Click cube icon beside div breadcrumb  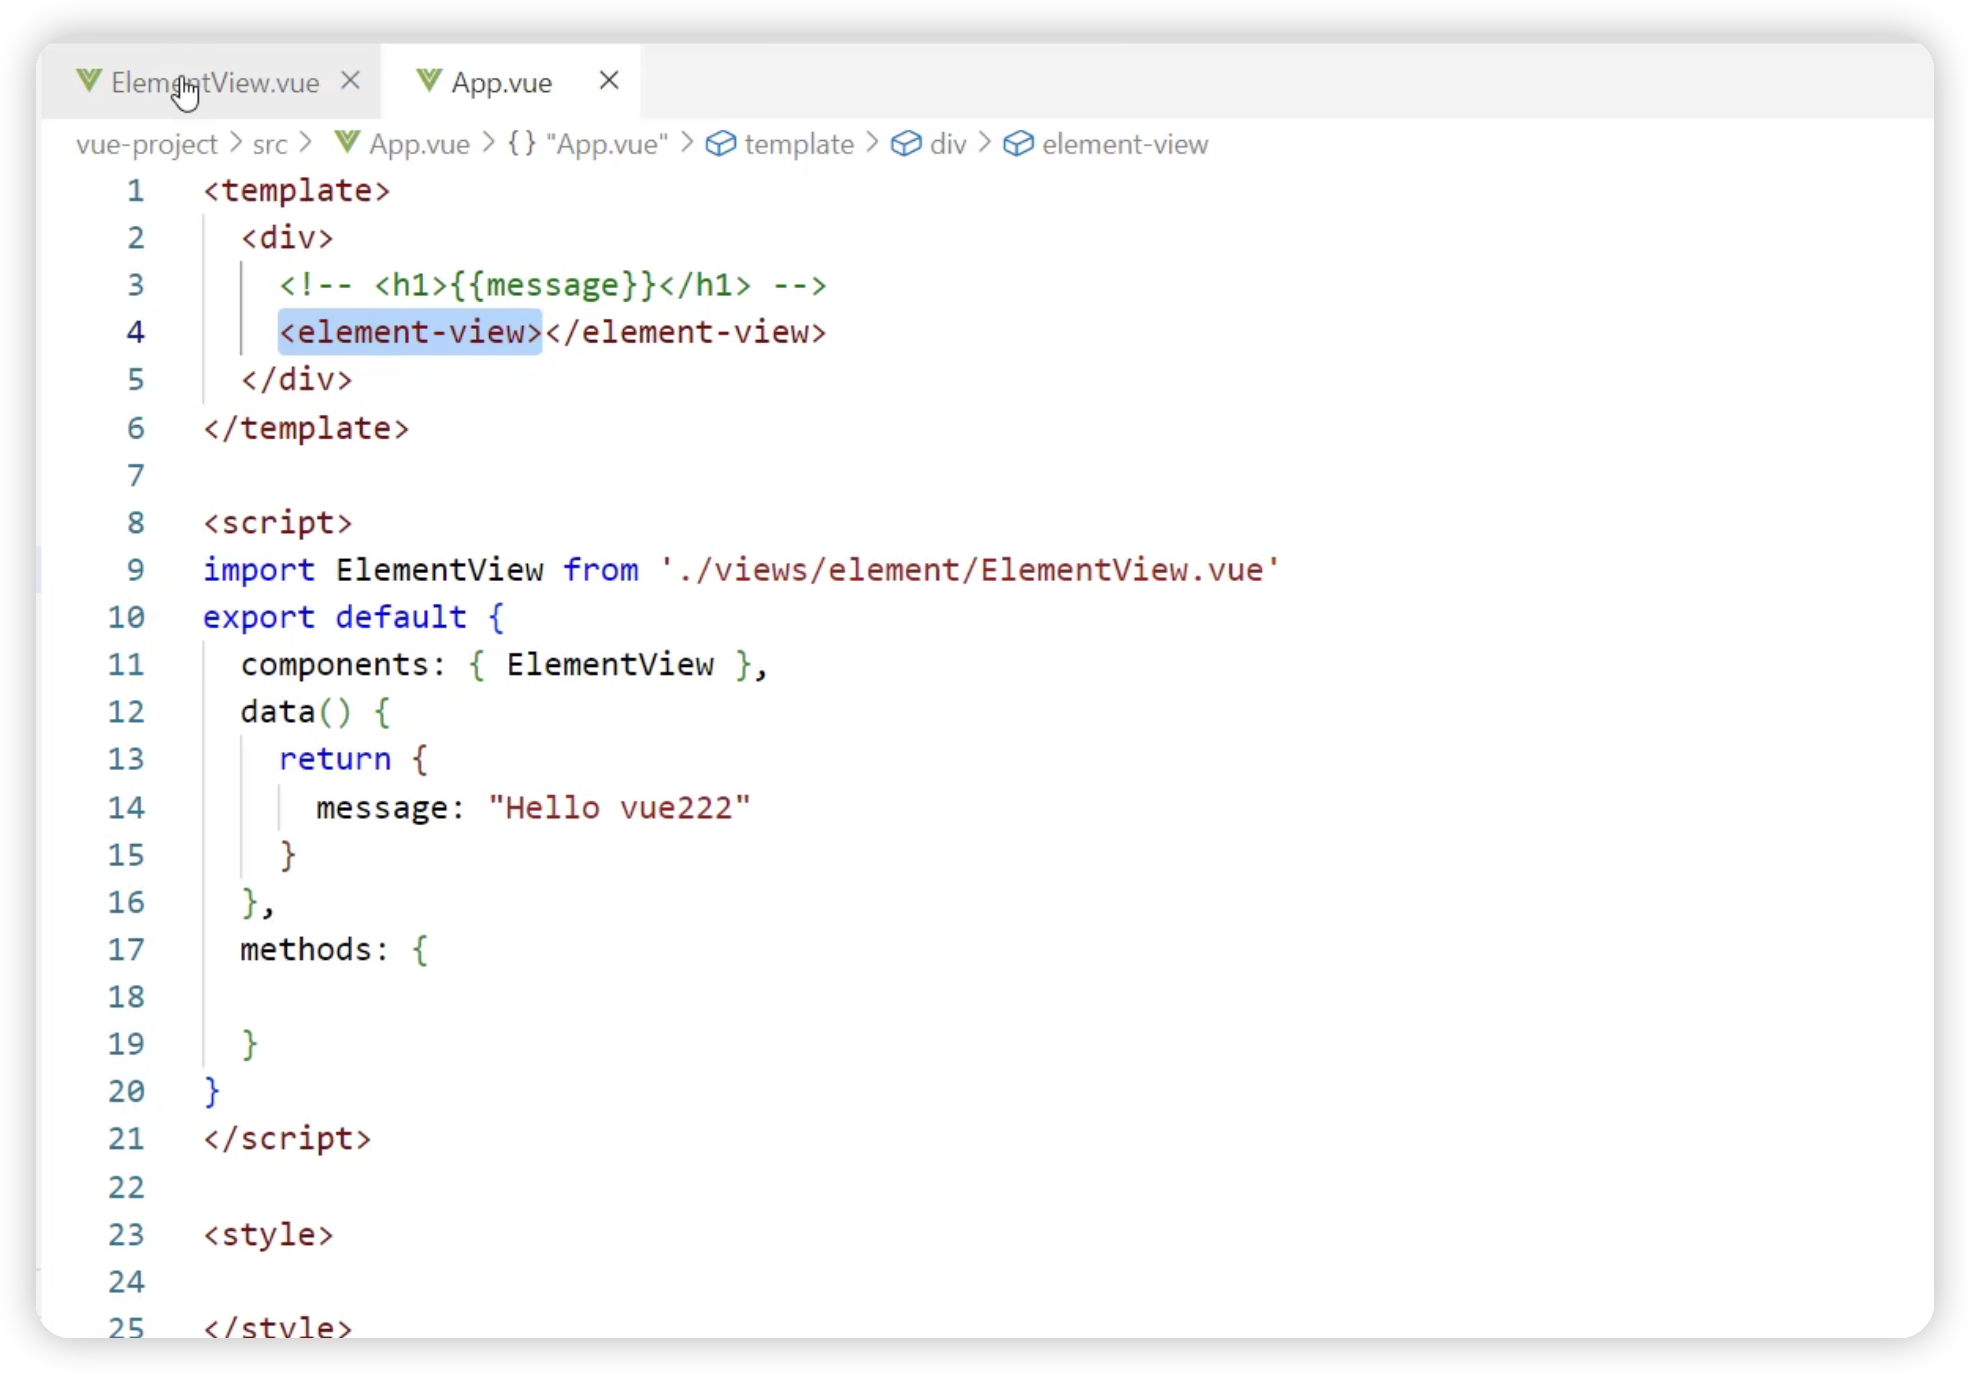tap(906, 144)
